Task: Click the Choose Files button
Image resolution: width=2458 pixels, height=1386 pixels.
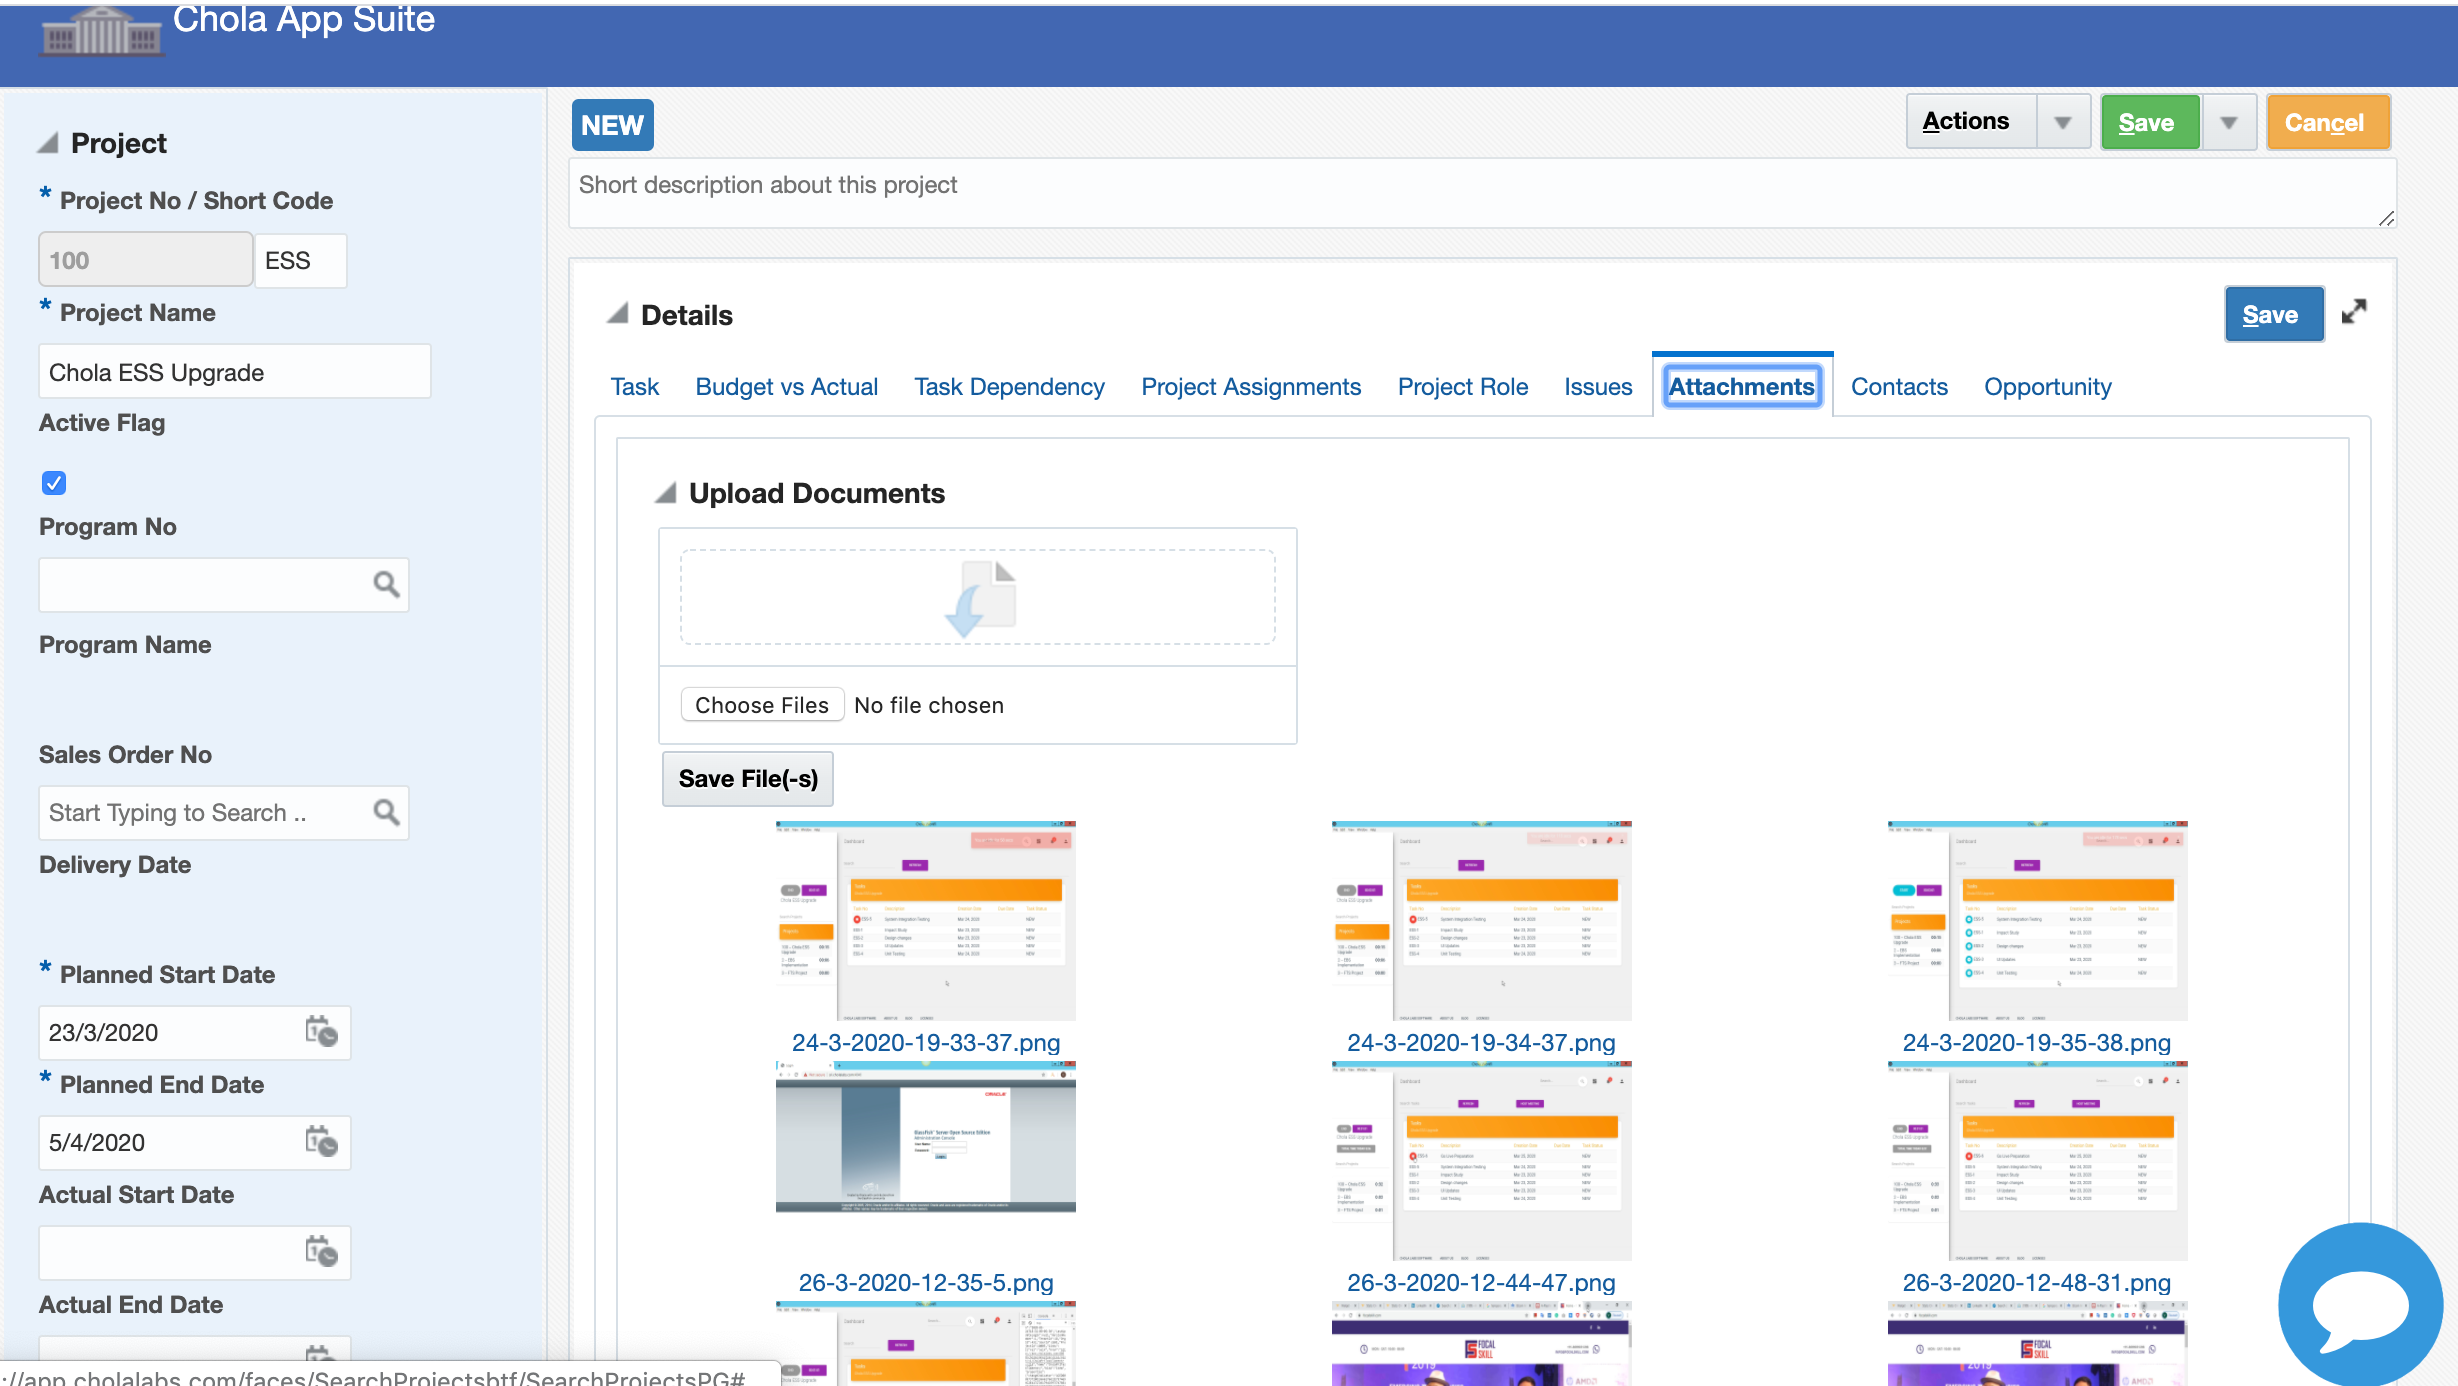Action: pyautogui.click(x=762, y=705)
